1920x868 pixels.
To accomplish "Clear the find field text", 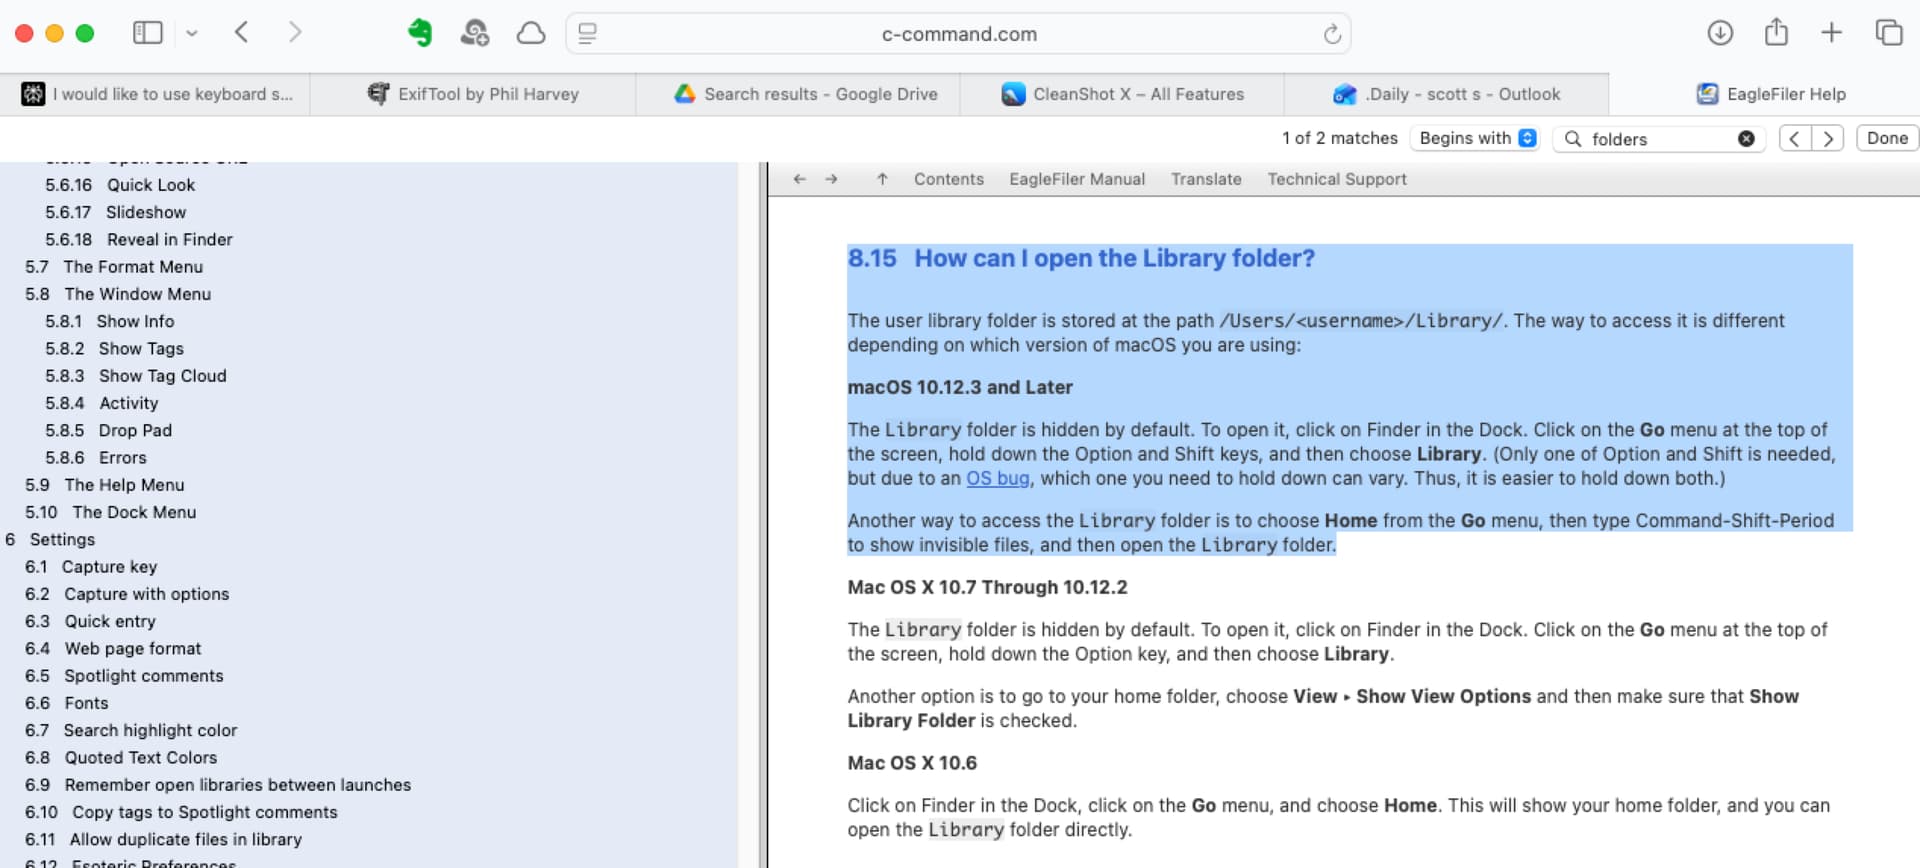I will [1745, 139].
